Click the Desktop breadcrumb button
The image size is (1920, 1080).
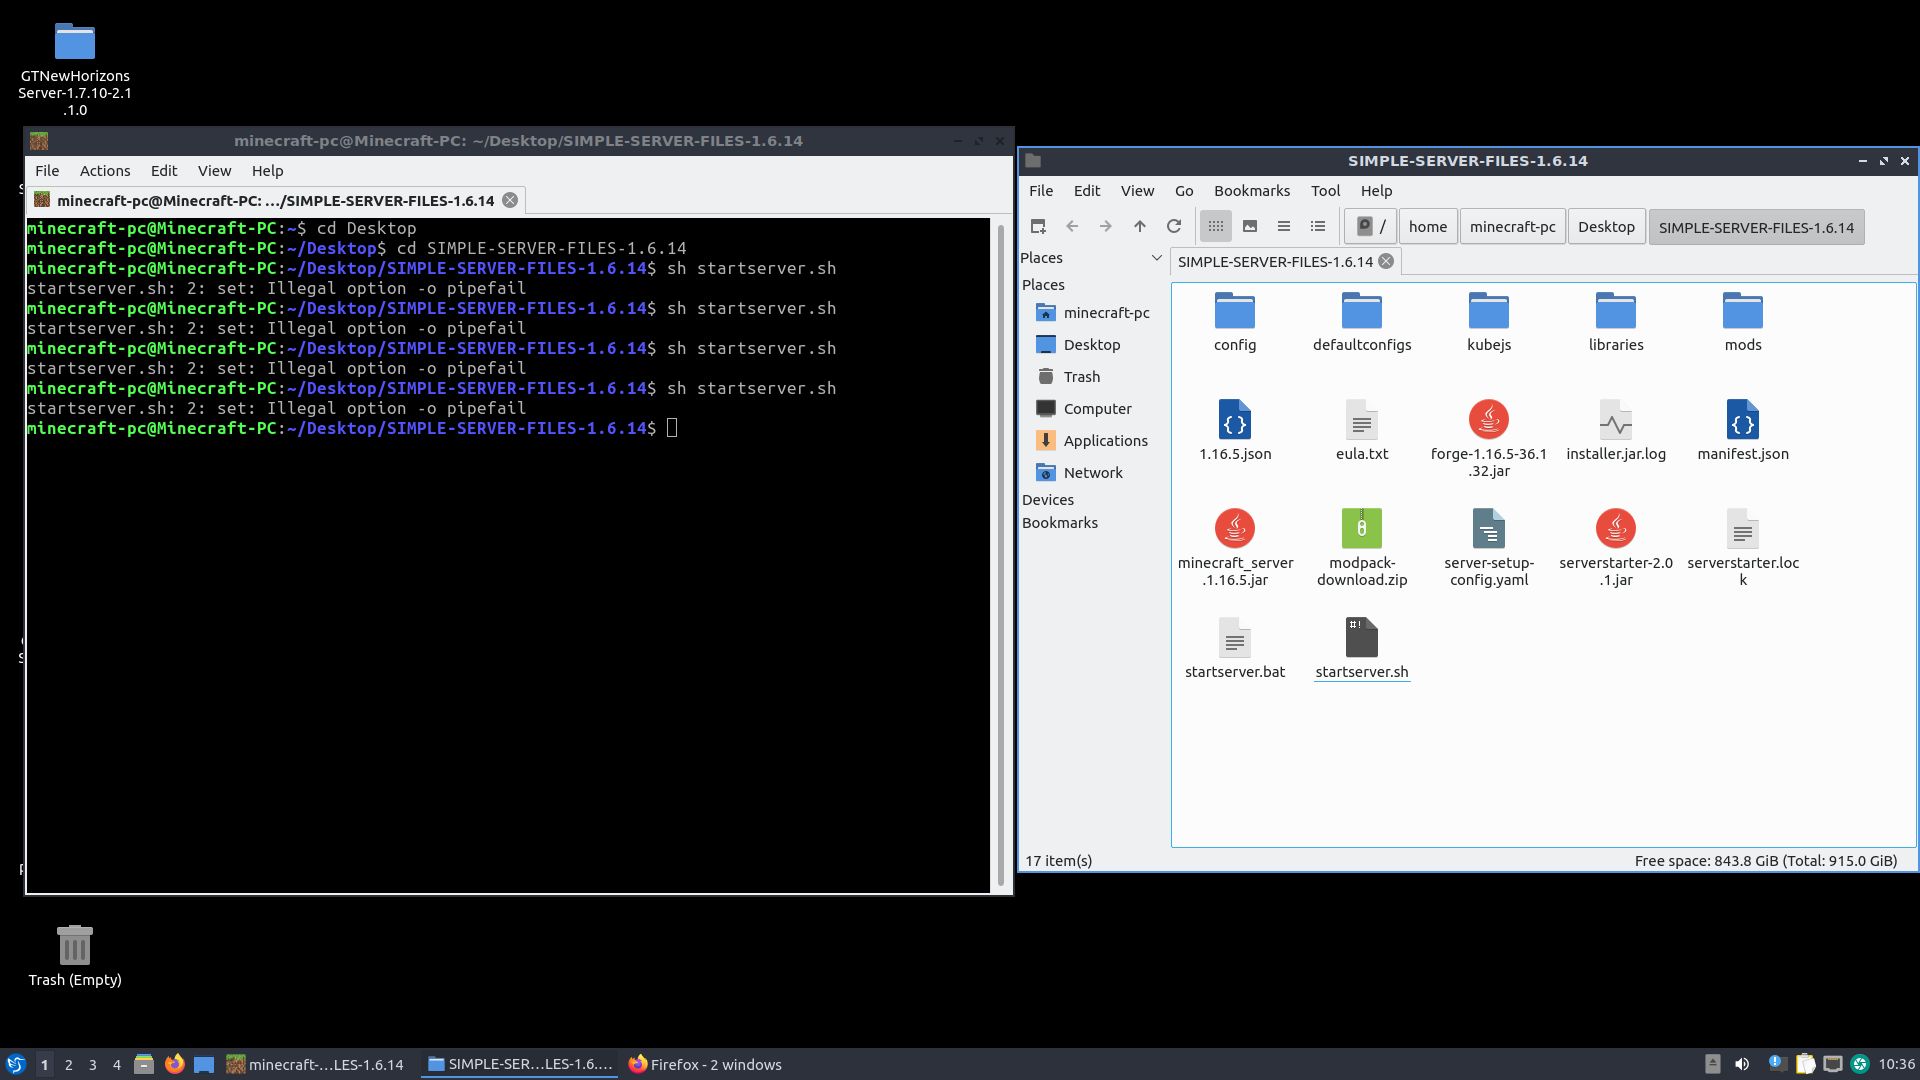1606,226
